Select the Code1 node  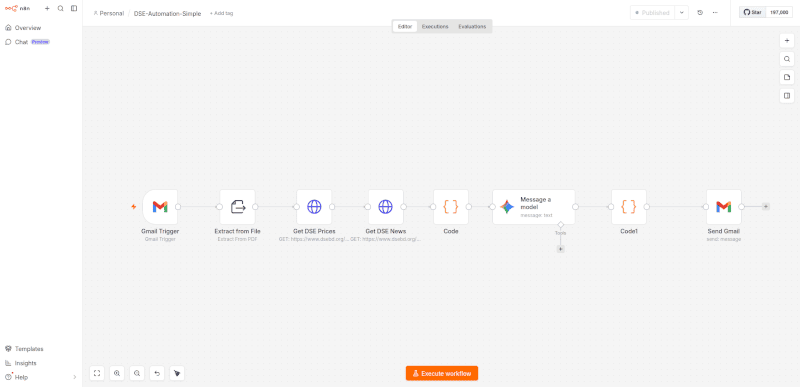[x=629, y=207]
